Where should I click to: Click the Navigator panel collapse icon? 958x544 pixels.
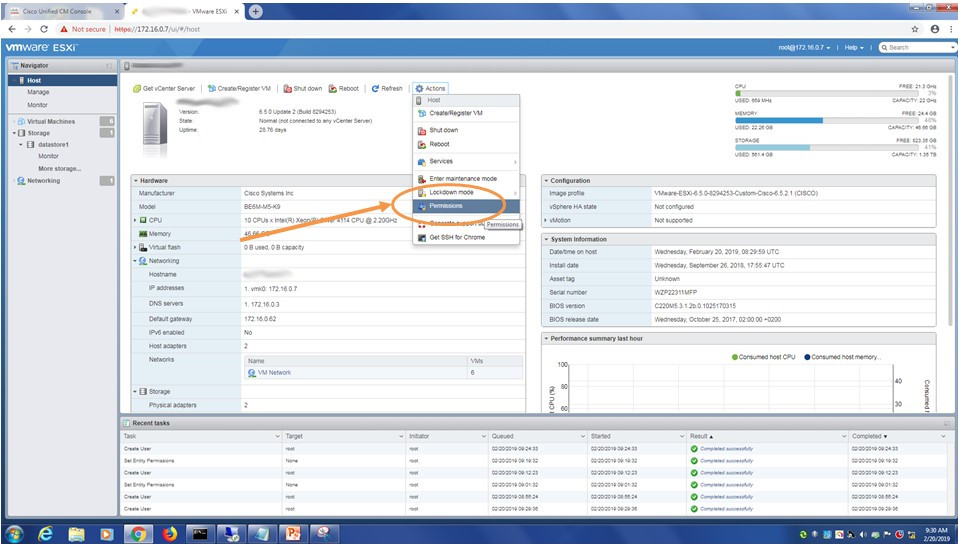click(x=109, y=65)
